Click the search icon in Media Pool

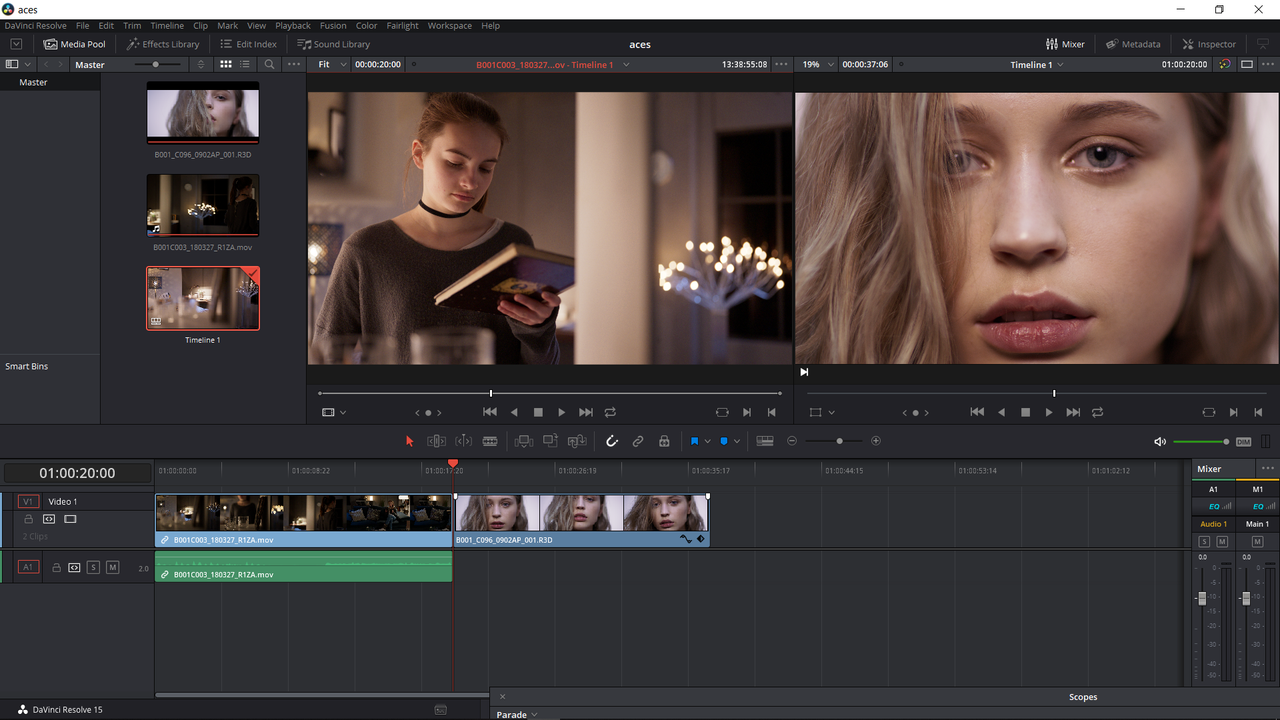pos(269,64)
